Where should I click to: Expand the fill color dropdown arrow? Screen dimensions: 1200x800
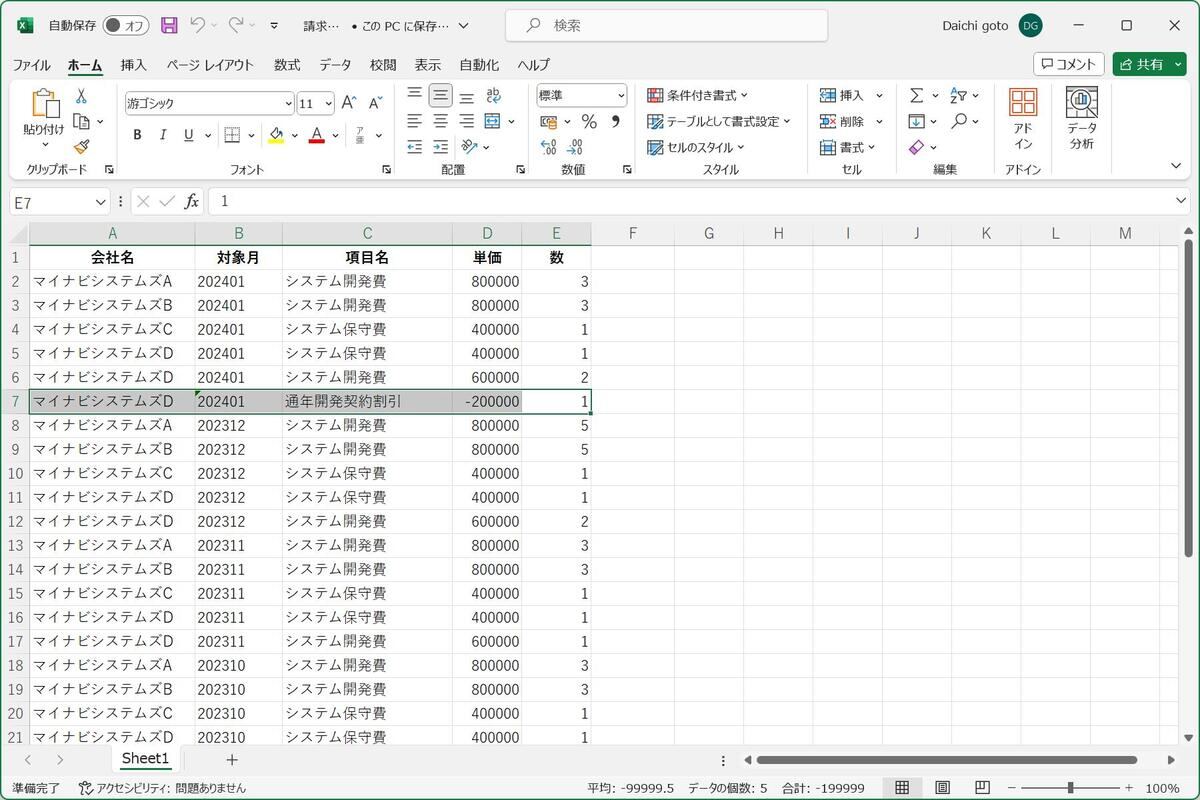point(294,135)
